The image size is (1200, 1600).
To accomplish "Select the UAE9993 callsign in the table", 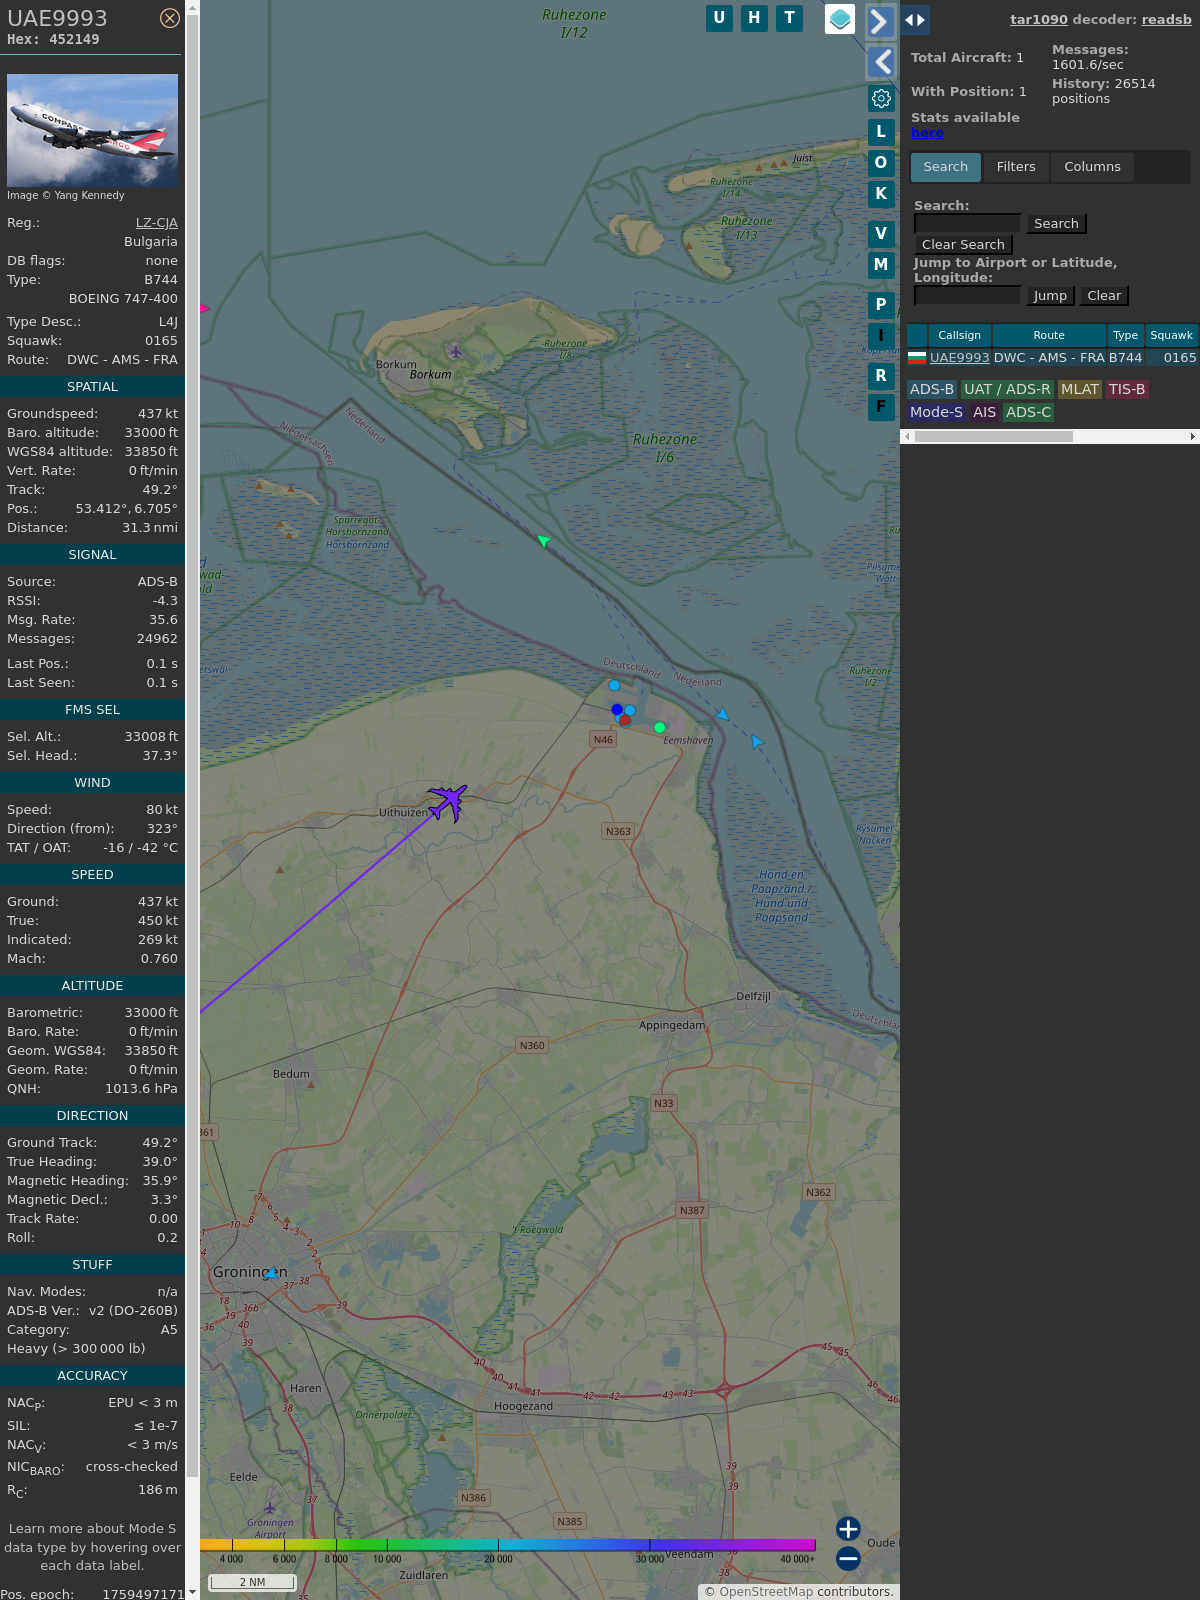I will 959,358.
